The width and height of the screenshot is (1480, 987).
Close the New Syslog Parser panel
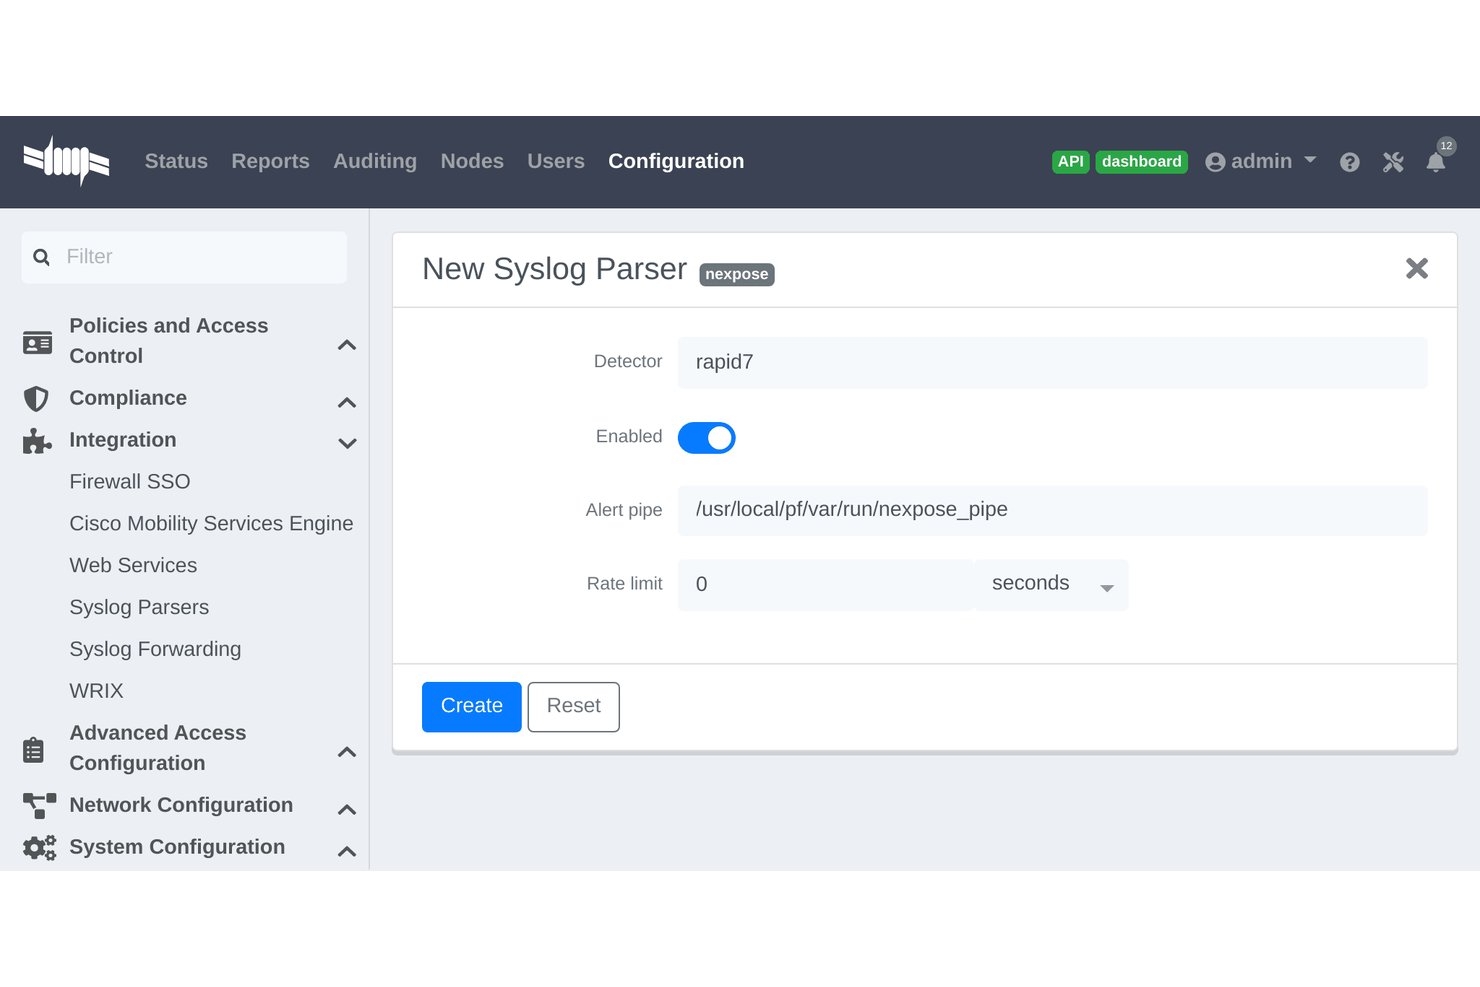point(1416,268)
